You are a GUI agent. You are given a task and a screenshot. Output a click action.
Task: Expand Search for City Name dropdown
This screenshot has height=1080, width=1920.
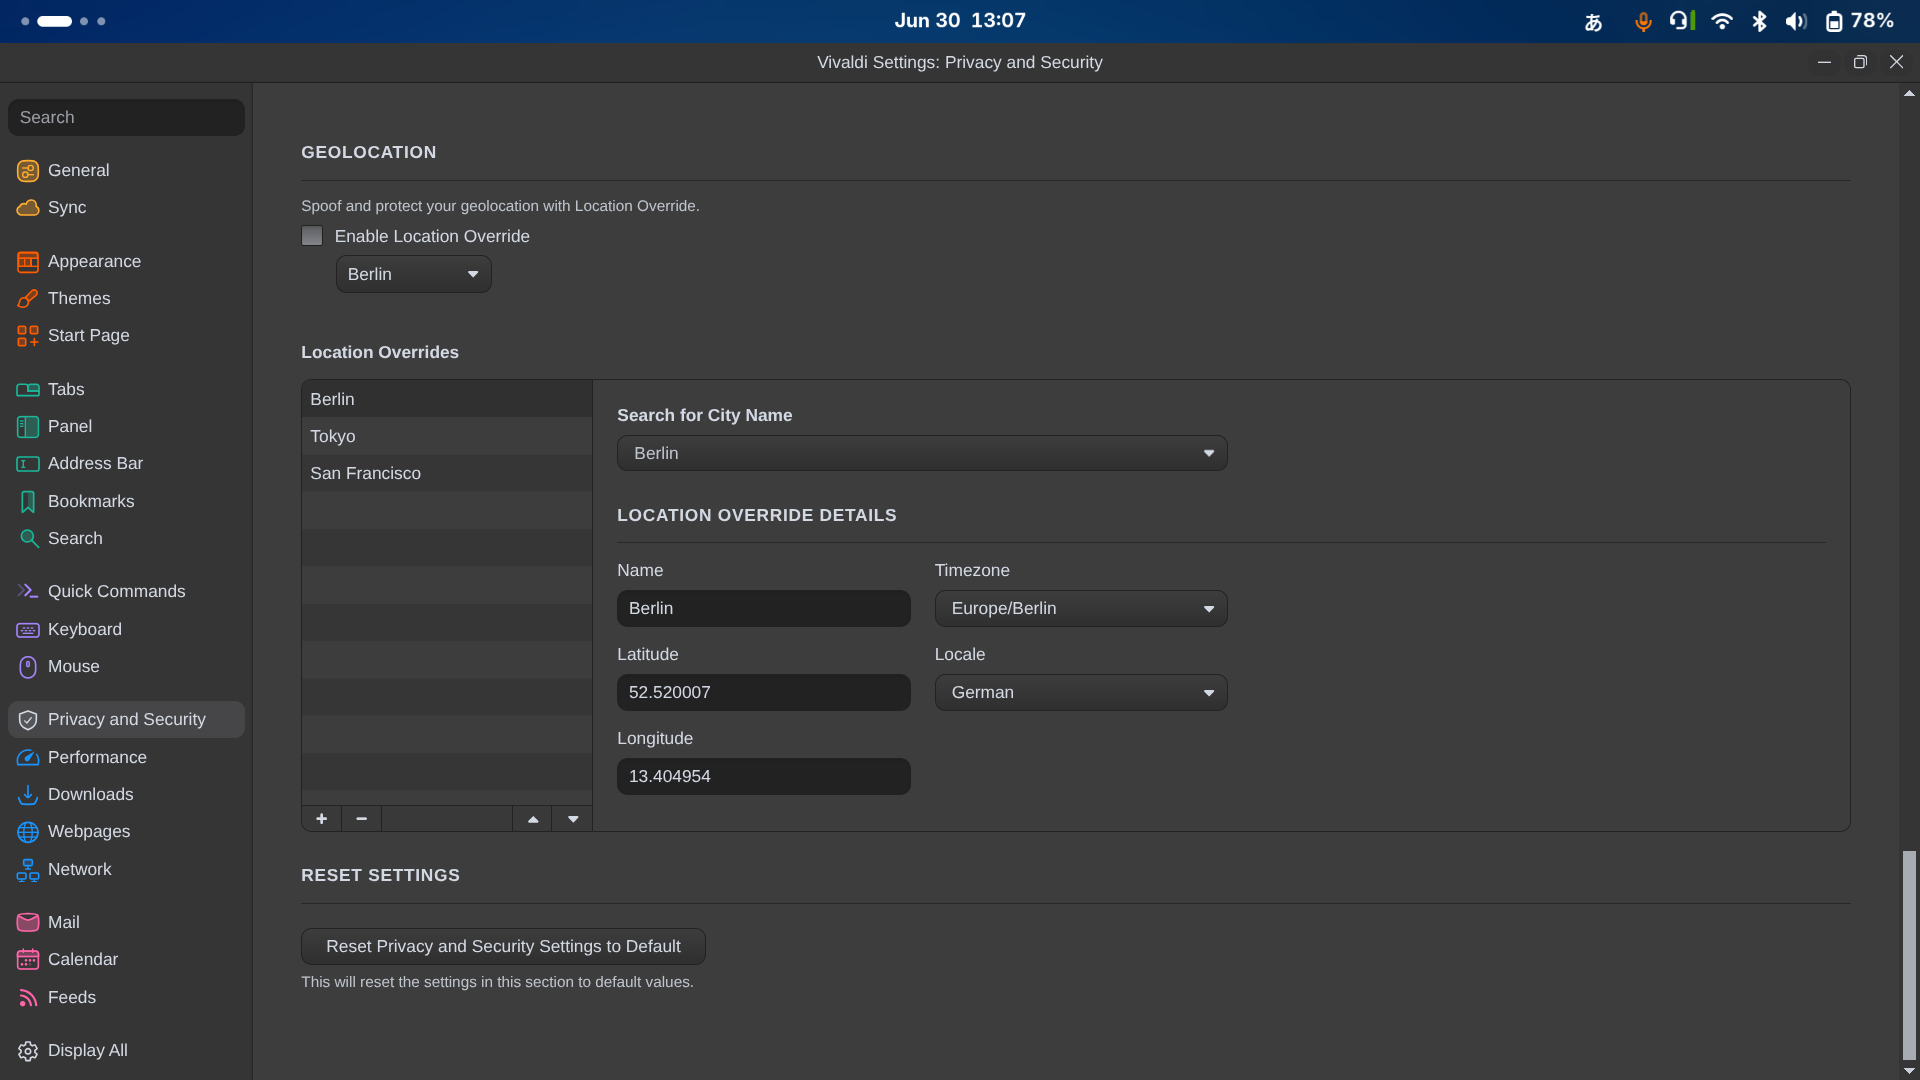click(x=922, y=453)
